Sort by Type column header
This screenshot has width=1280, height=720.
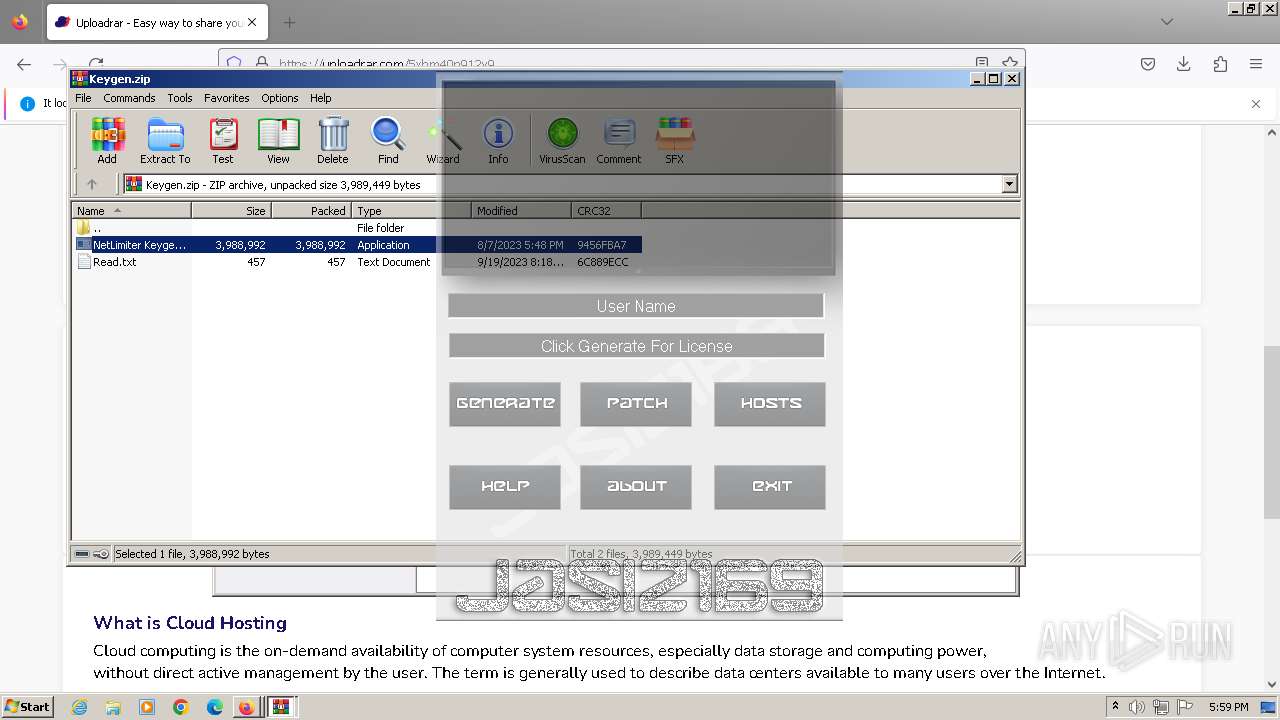point(411,211)
